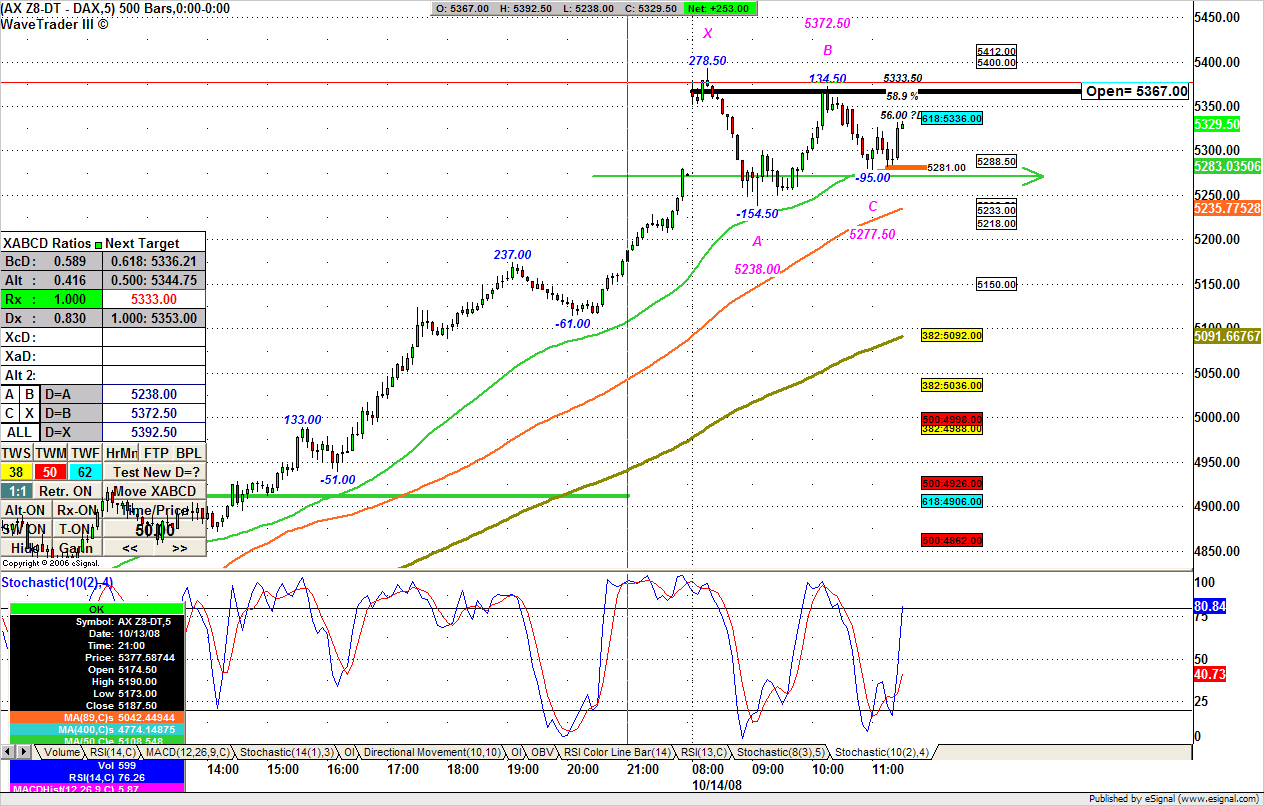The width and height of the screenshot is (1264, 806).
Task: Open the Volume study tab
Action: pyautogui.click(x=61, y=752)
